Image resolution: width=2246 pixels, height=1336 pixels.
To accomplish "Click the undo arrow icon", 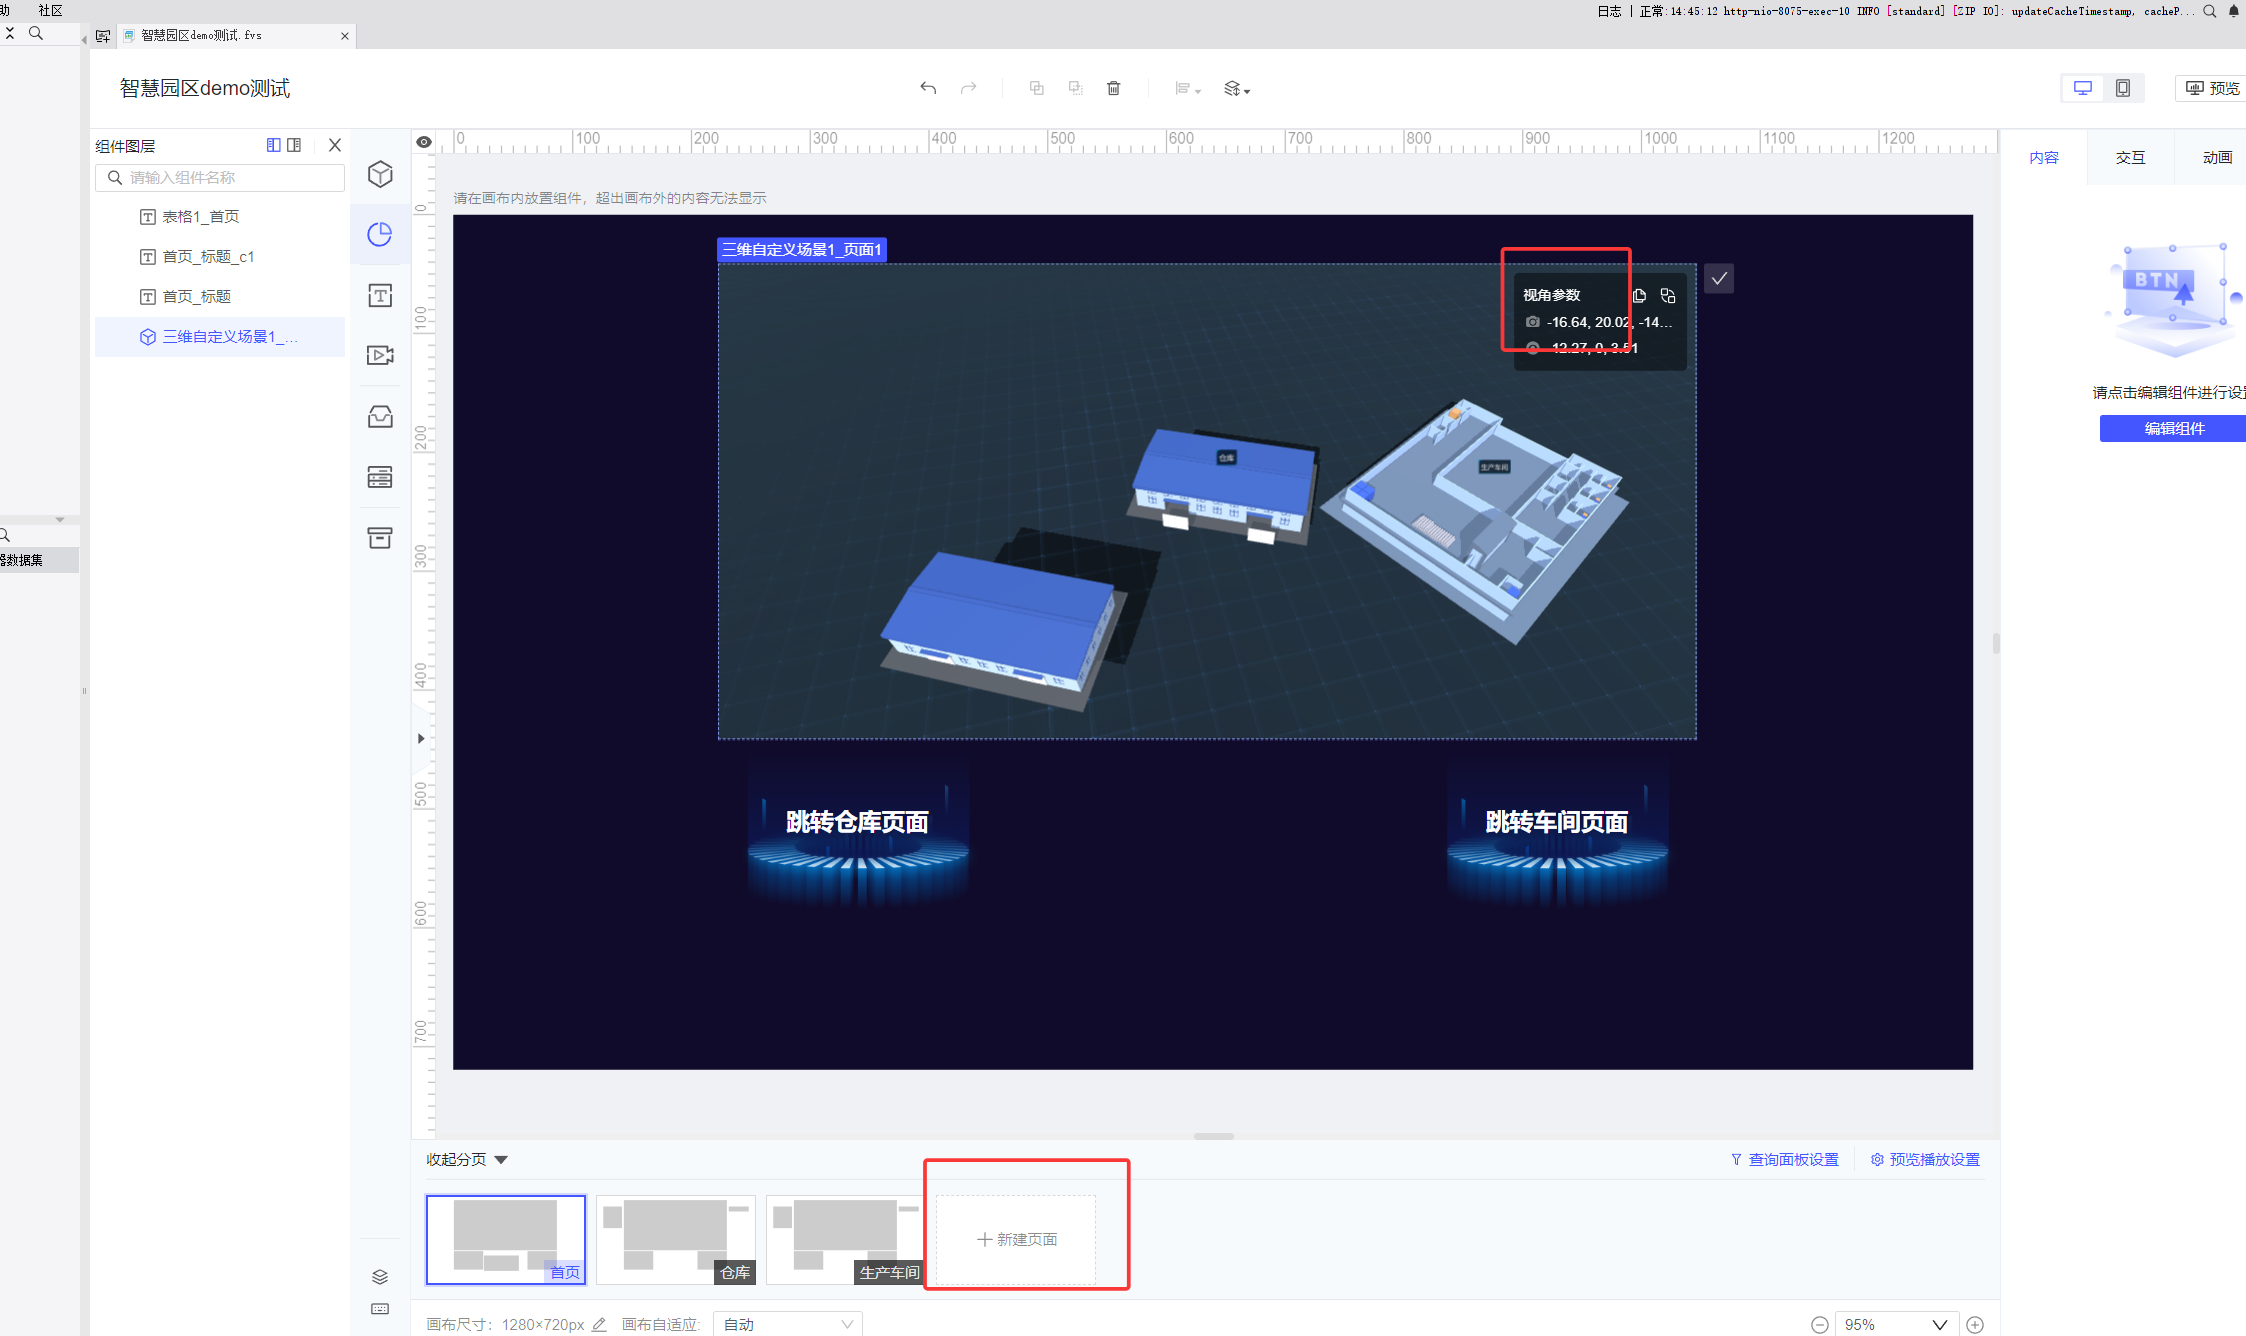I will (x=928, y=88).
